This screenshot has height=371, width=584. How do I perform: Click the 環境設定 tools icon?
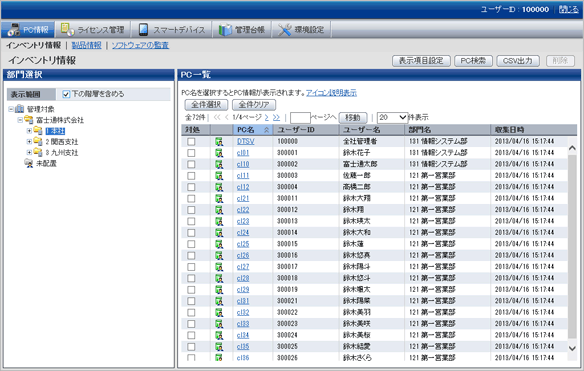click(x=285, y=30)
